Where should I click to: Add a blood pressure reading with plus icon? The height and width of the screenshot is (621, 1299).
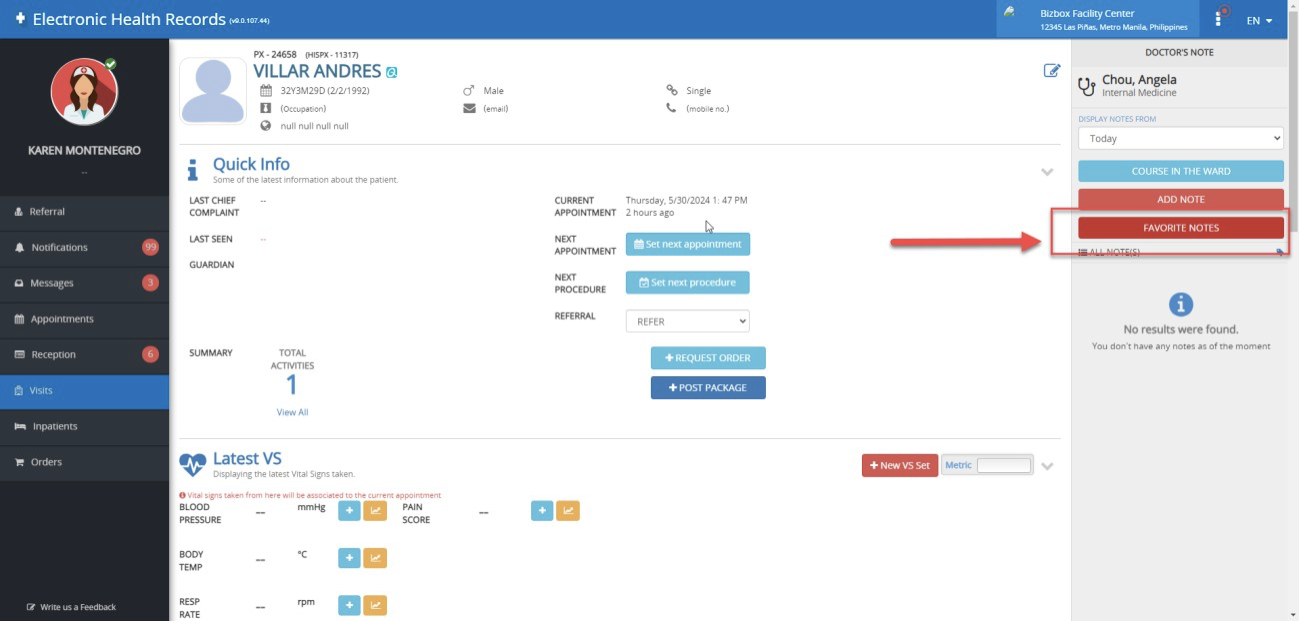[x=349, y=511]
